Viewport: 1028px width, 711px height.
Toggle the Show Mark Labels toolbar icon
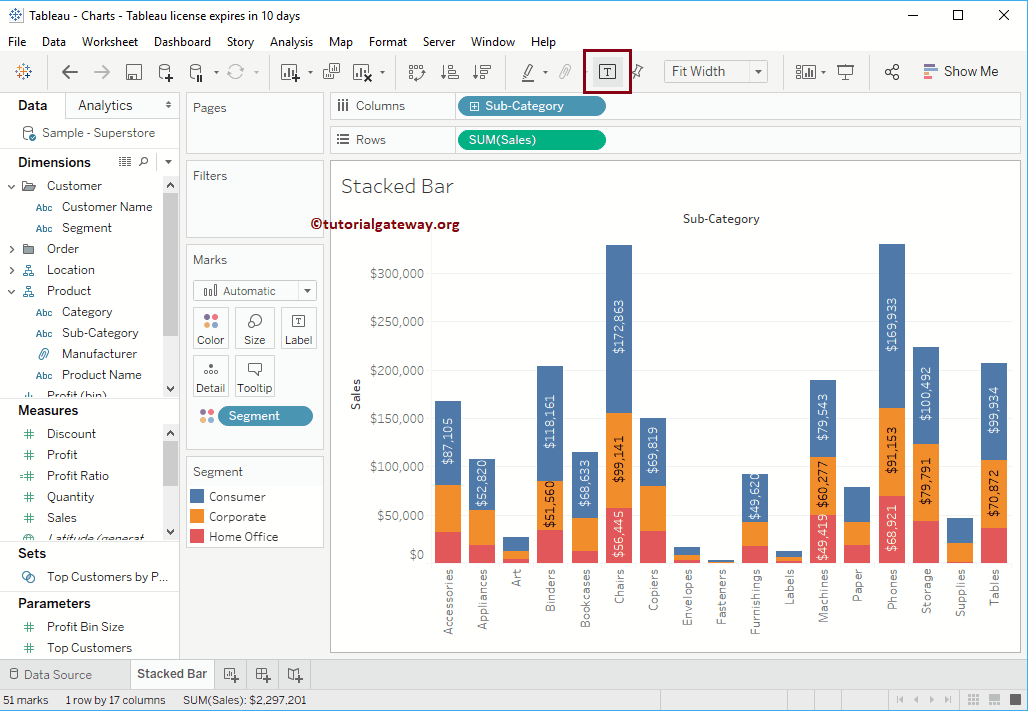tap(607, 71)
